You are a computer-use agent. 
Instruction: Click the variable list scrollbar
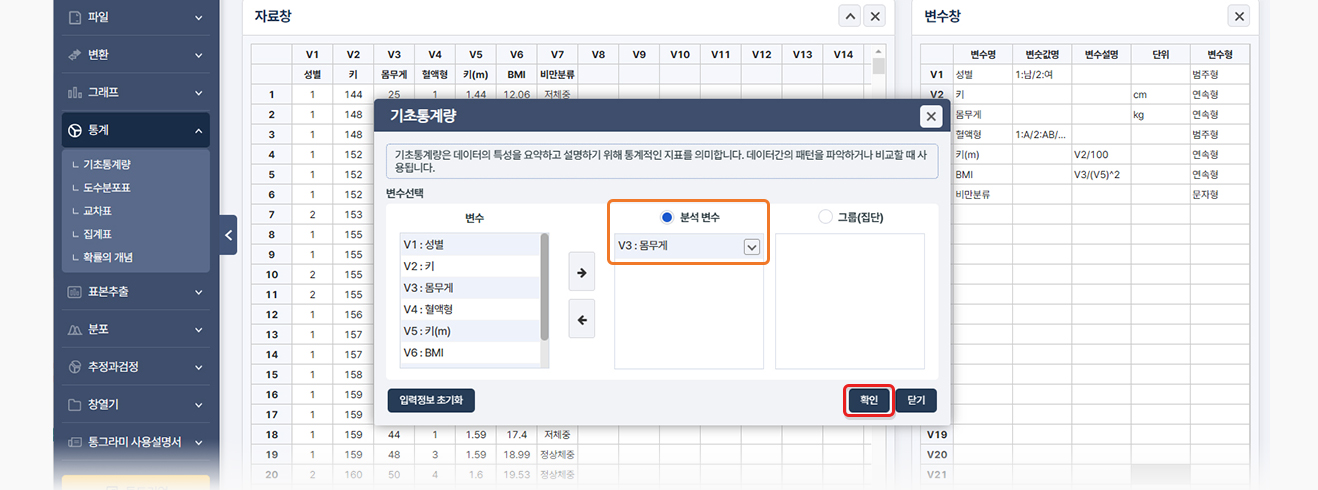(544, 290)
